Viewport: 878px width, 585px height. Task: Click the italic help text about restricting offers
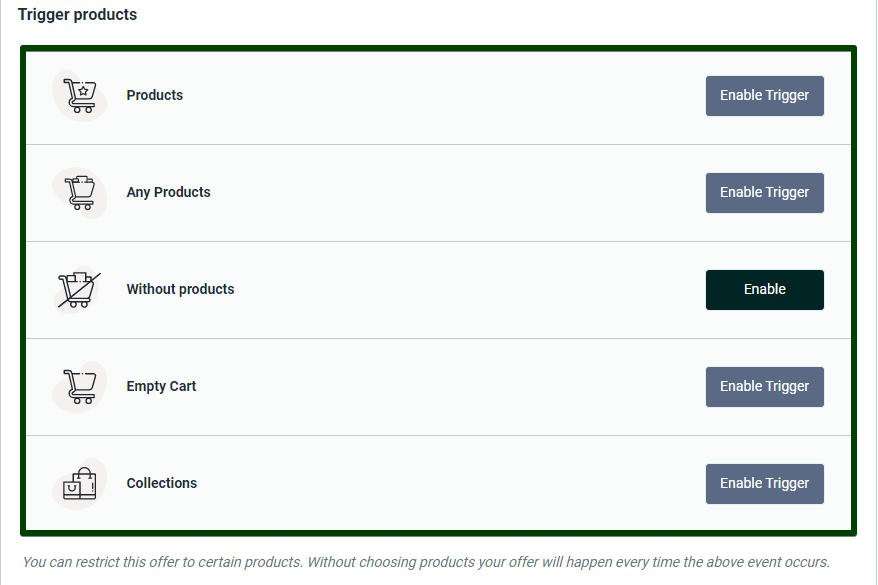[426, 562]
